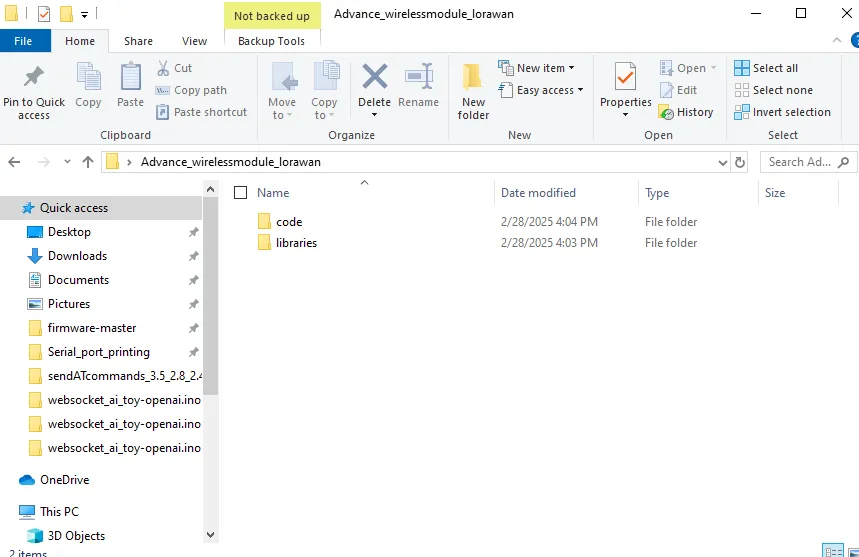
Task: Open the Easy access dropdown
Action: click(541, 90)
